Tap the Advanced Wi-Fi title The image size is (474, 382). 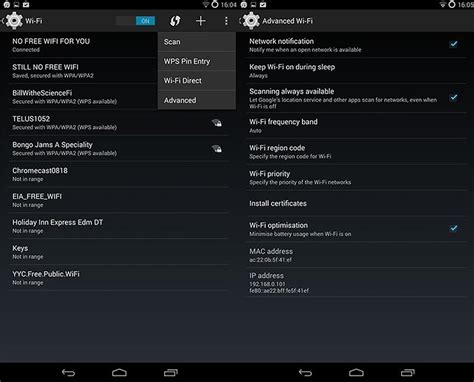[287, 21]
